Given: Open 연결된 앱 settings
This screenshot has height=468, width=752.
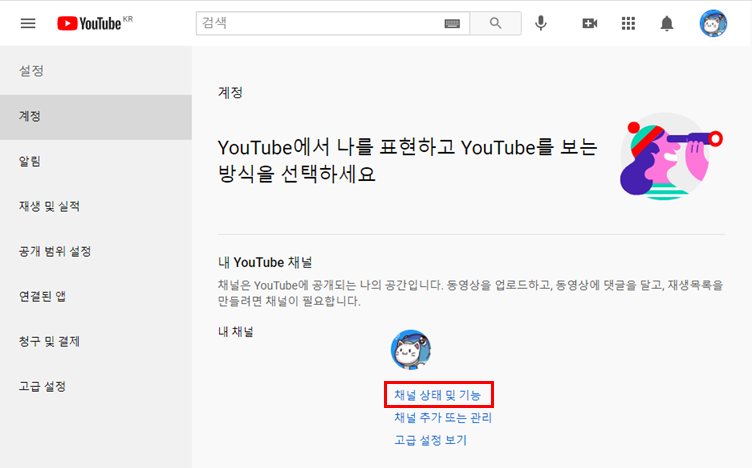Looking at the screenshot, I should (x=96, y=296).
